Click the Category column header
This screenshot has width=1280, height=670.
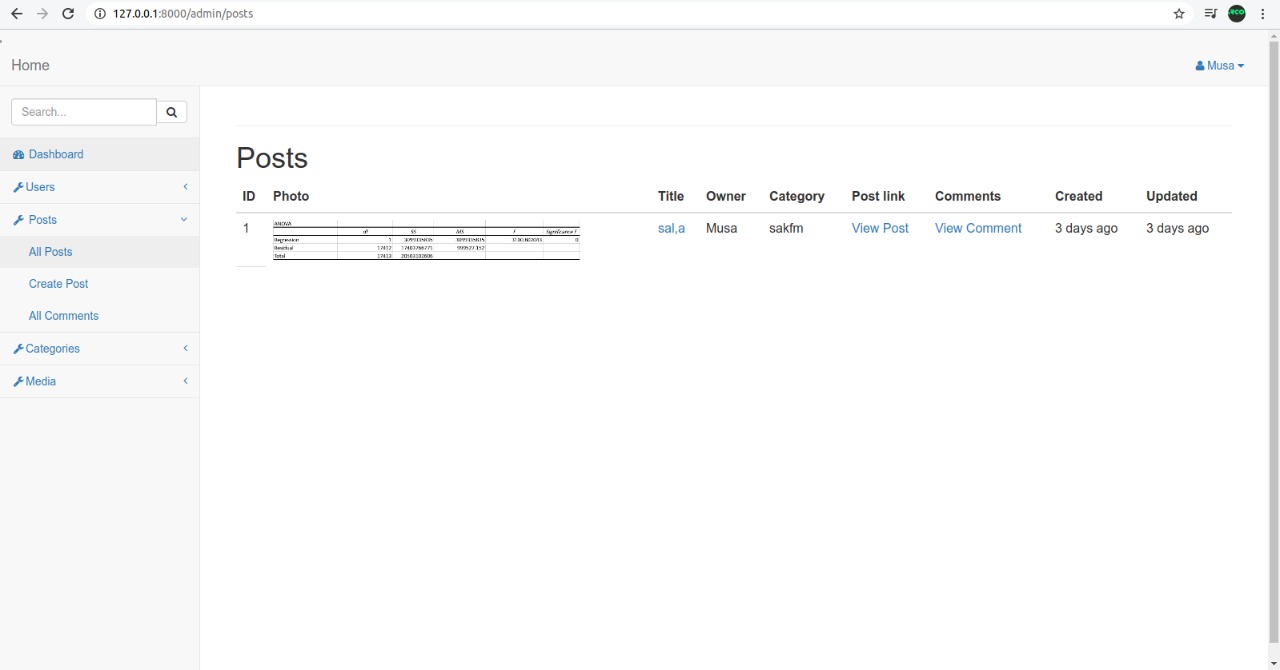(797, 196)
